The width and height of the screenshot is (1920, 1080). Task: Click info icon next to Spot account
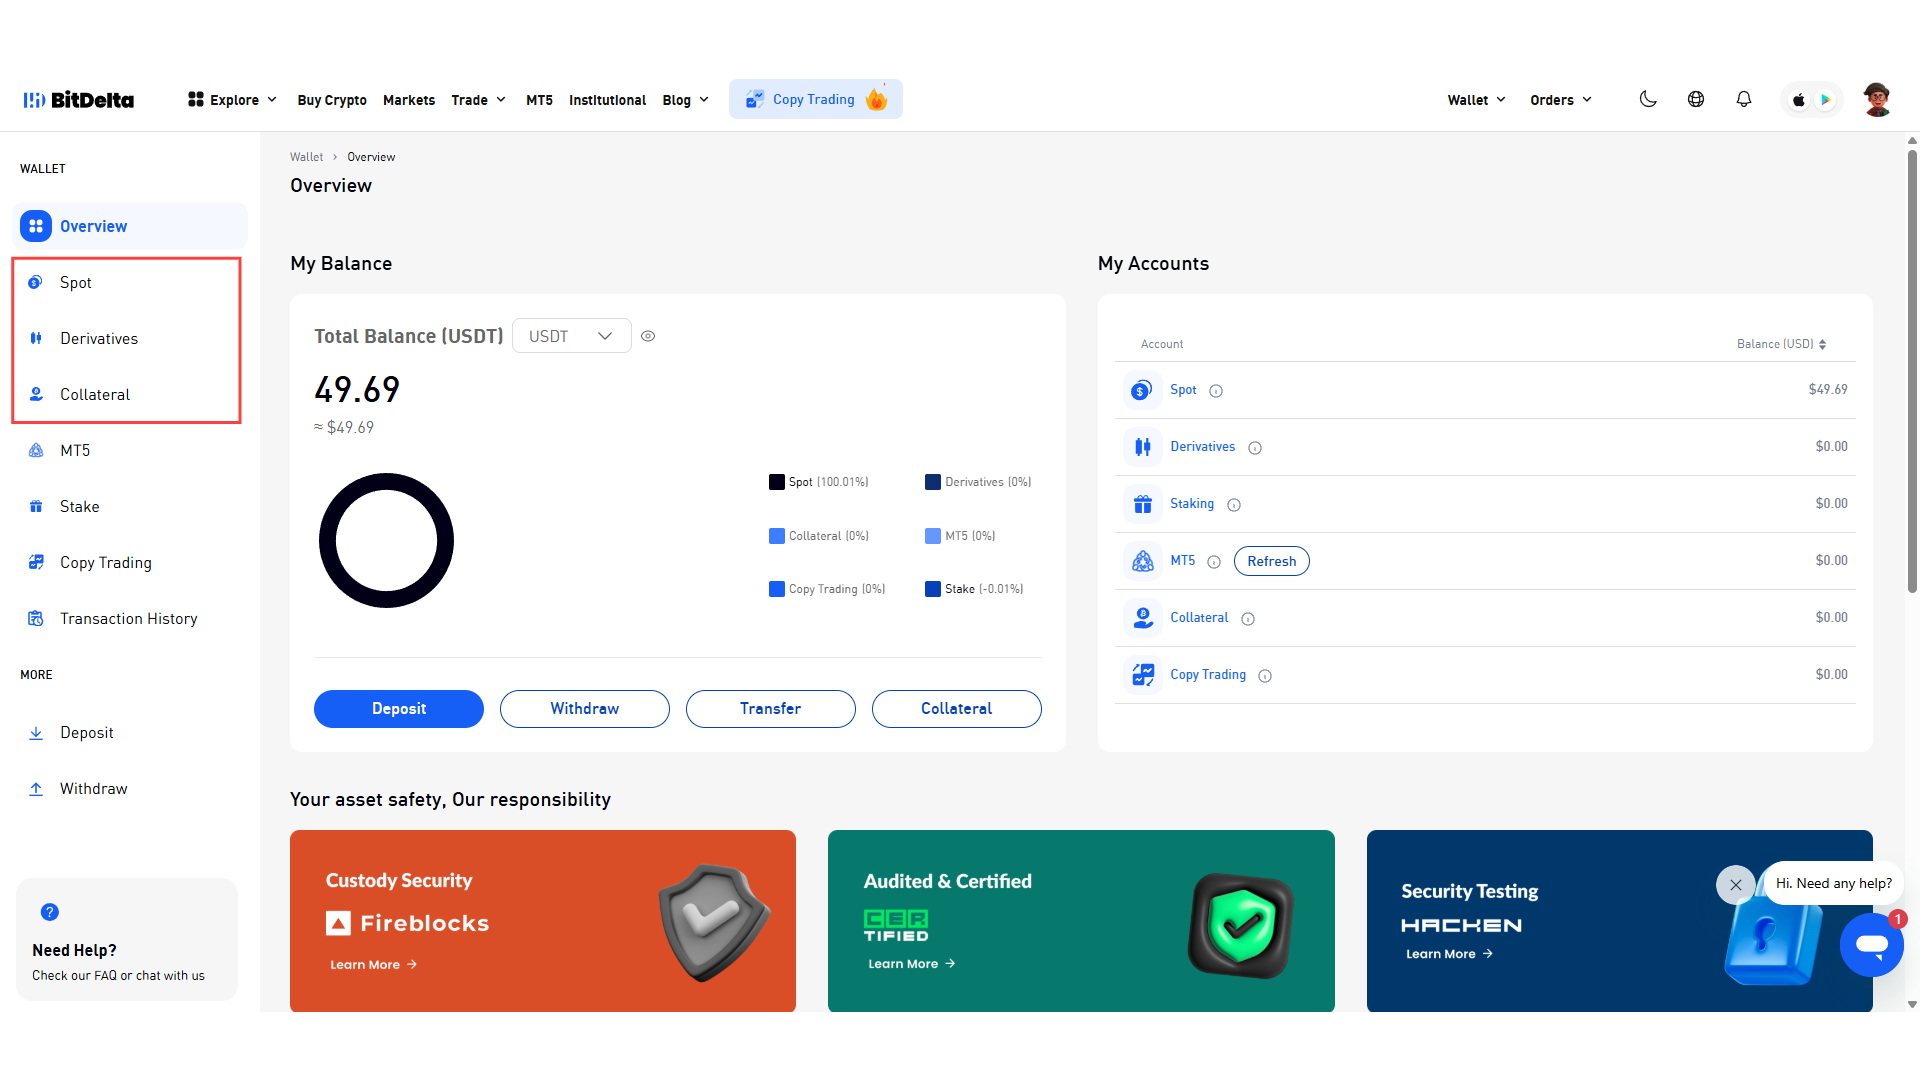(1216, 391)
